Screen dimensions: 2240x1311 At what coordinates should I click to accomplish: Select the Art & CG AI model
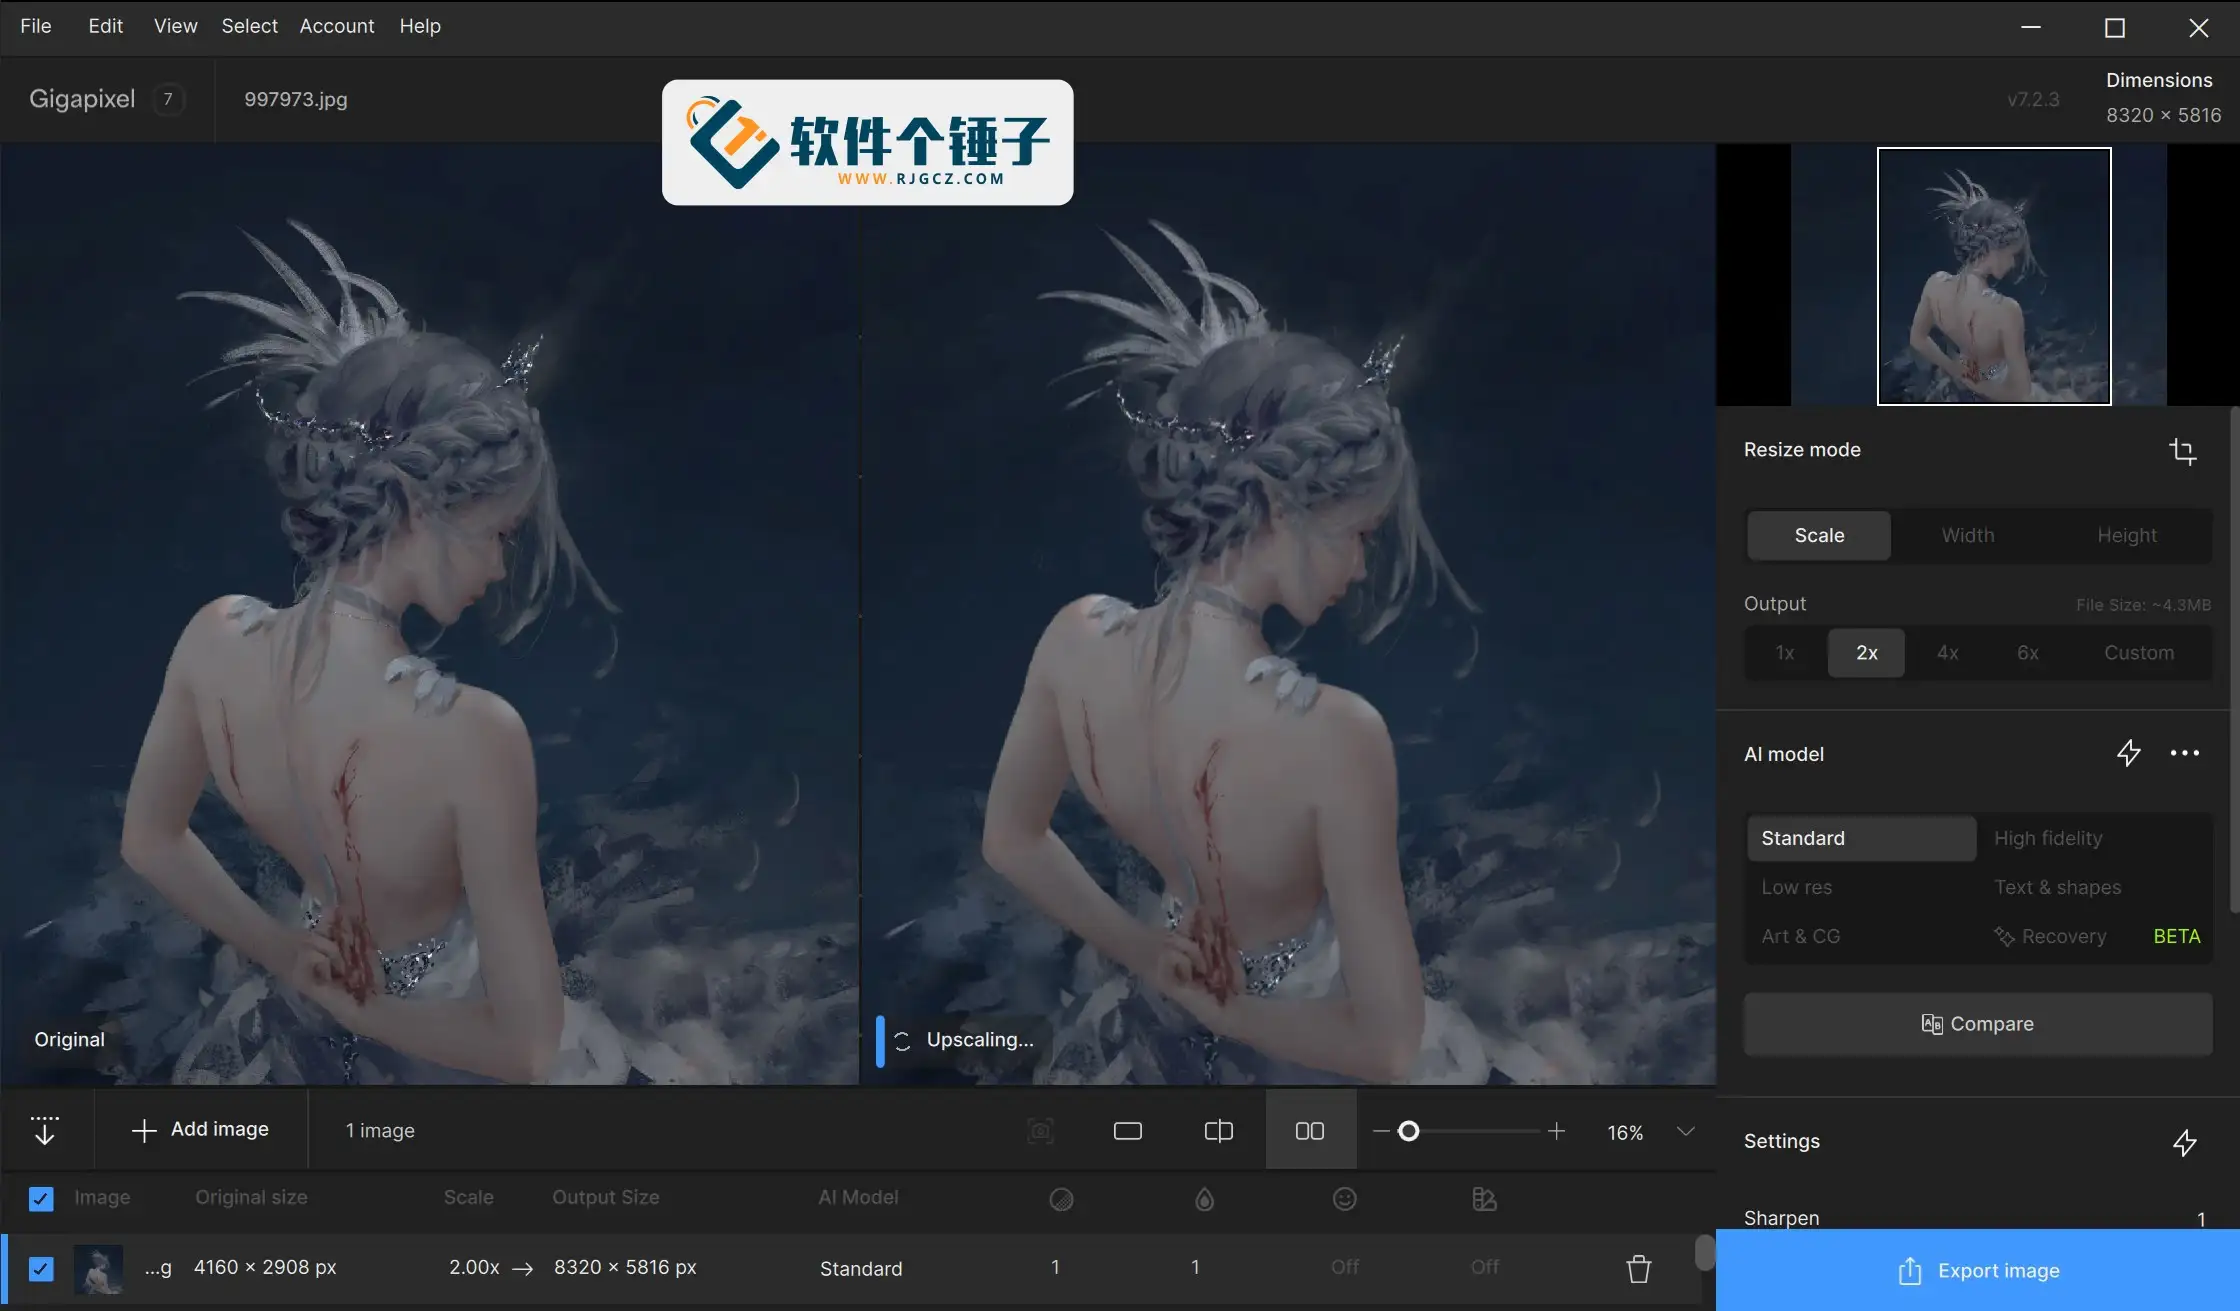[1862, 936]
